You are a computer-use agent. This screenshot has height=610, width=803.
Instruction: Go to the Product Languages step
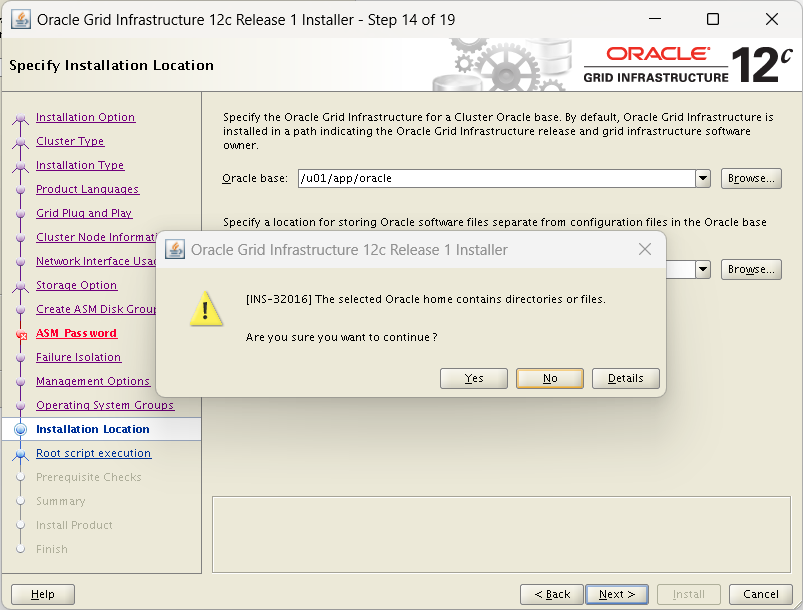(88, 190)
